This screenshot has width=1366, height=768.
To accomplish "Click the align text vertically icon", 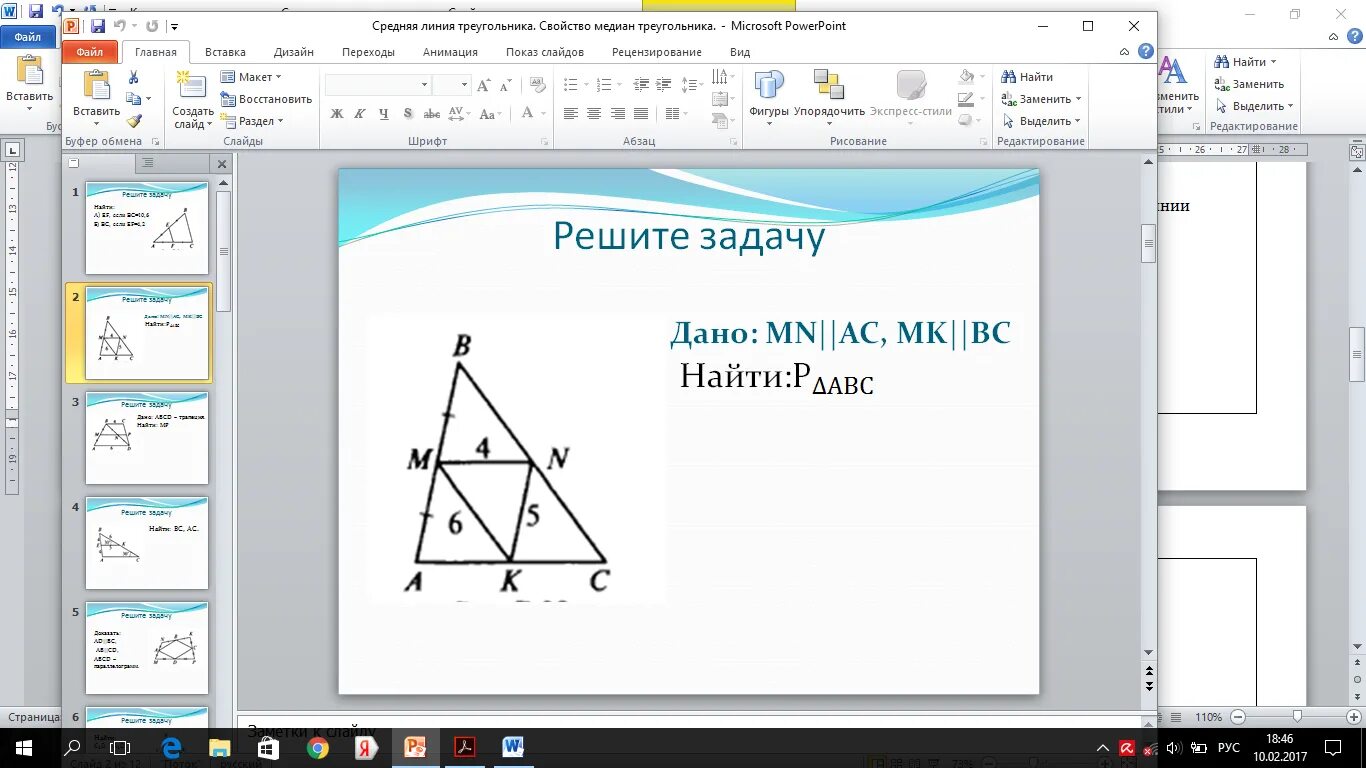I will coord(721,99).
